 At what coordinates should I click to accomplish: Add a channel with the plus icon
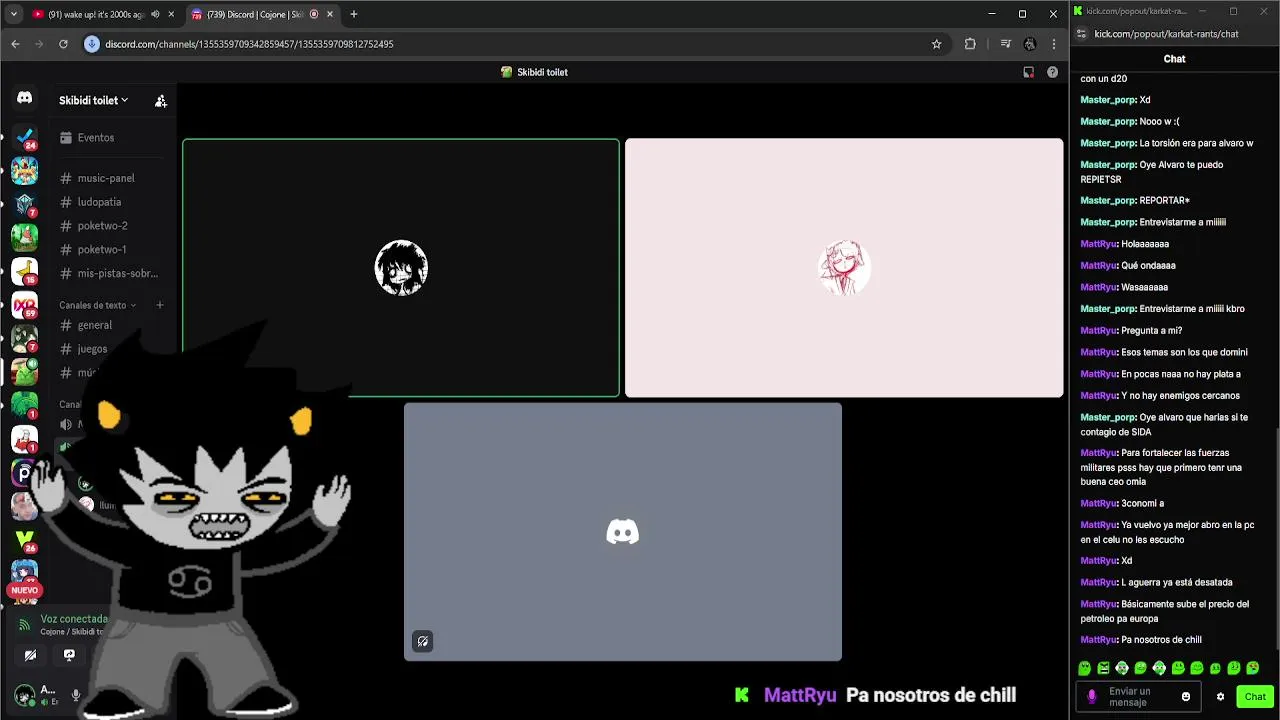(160, 305)
